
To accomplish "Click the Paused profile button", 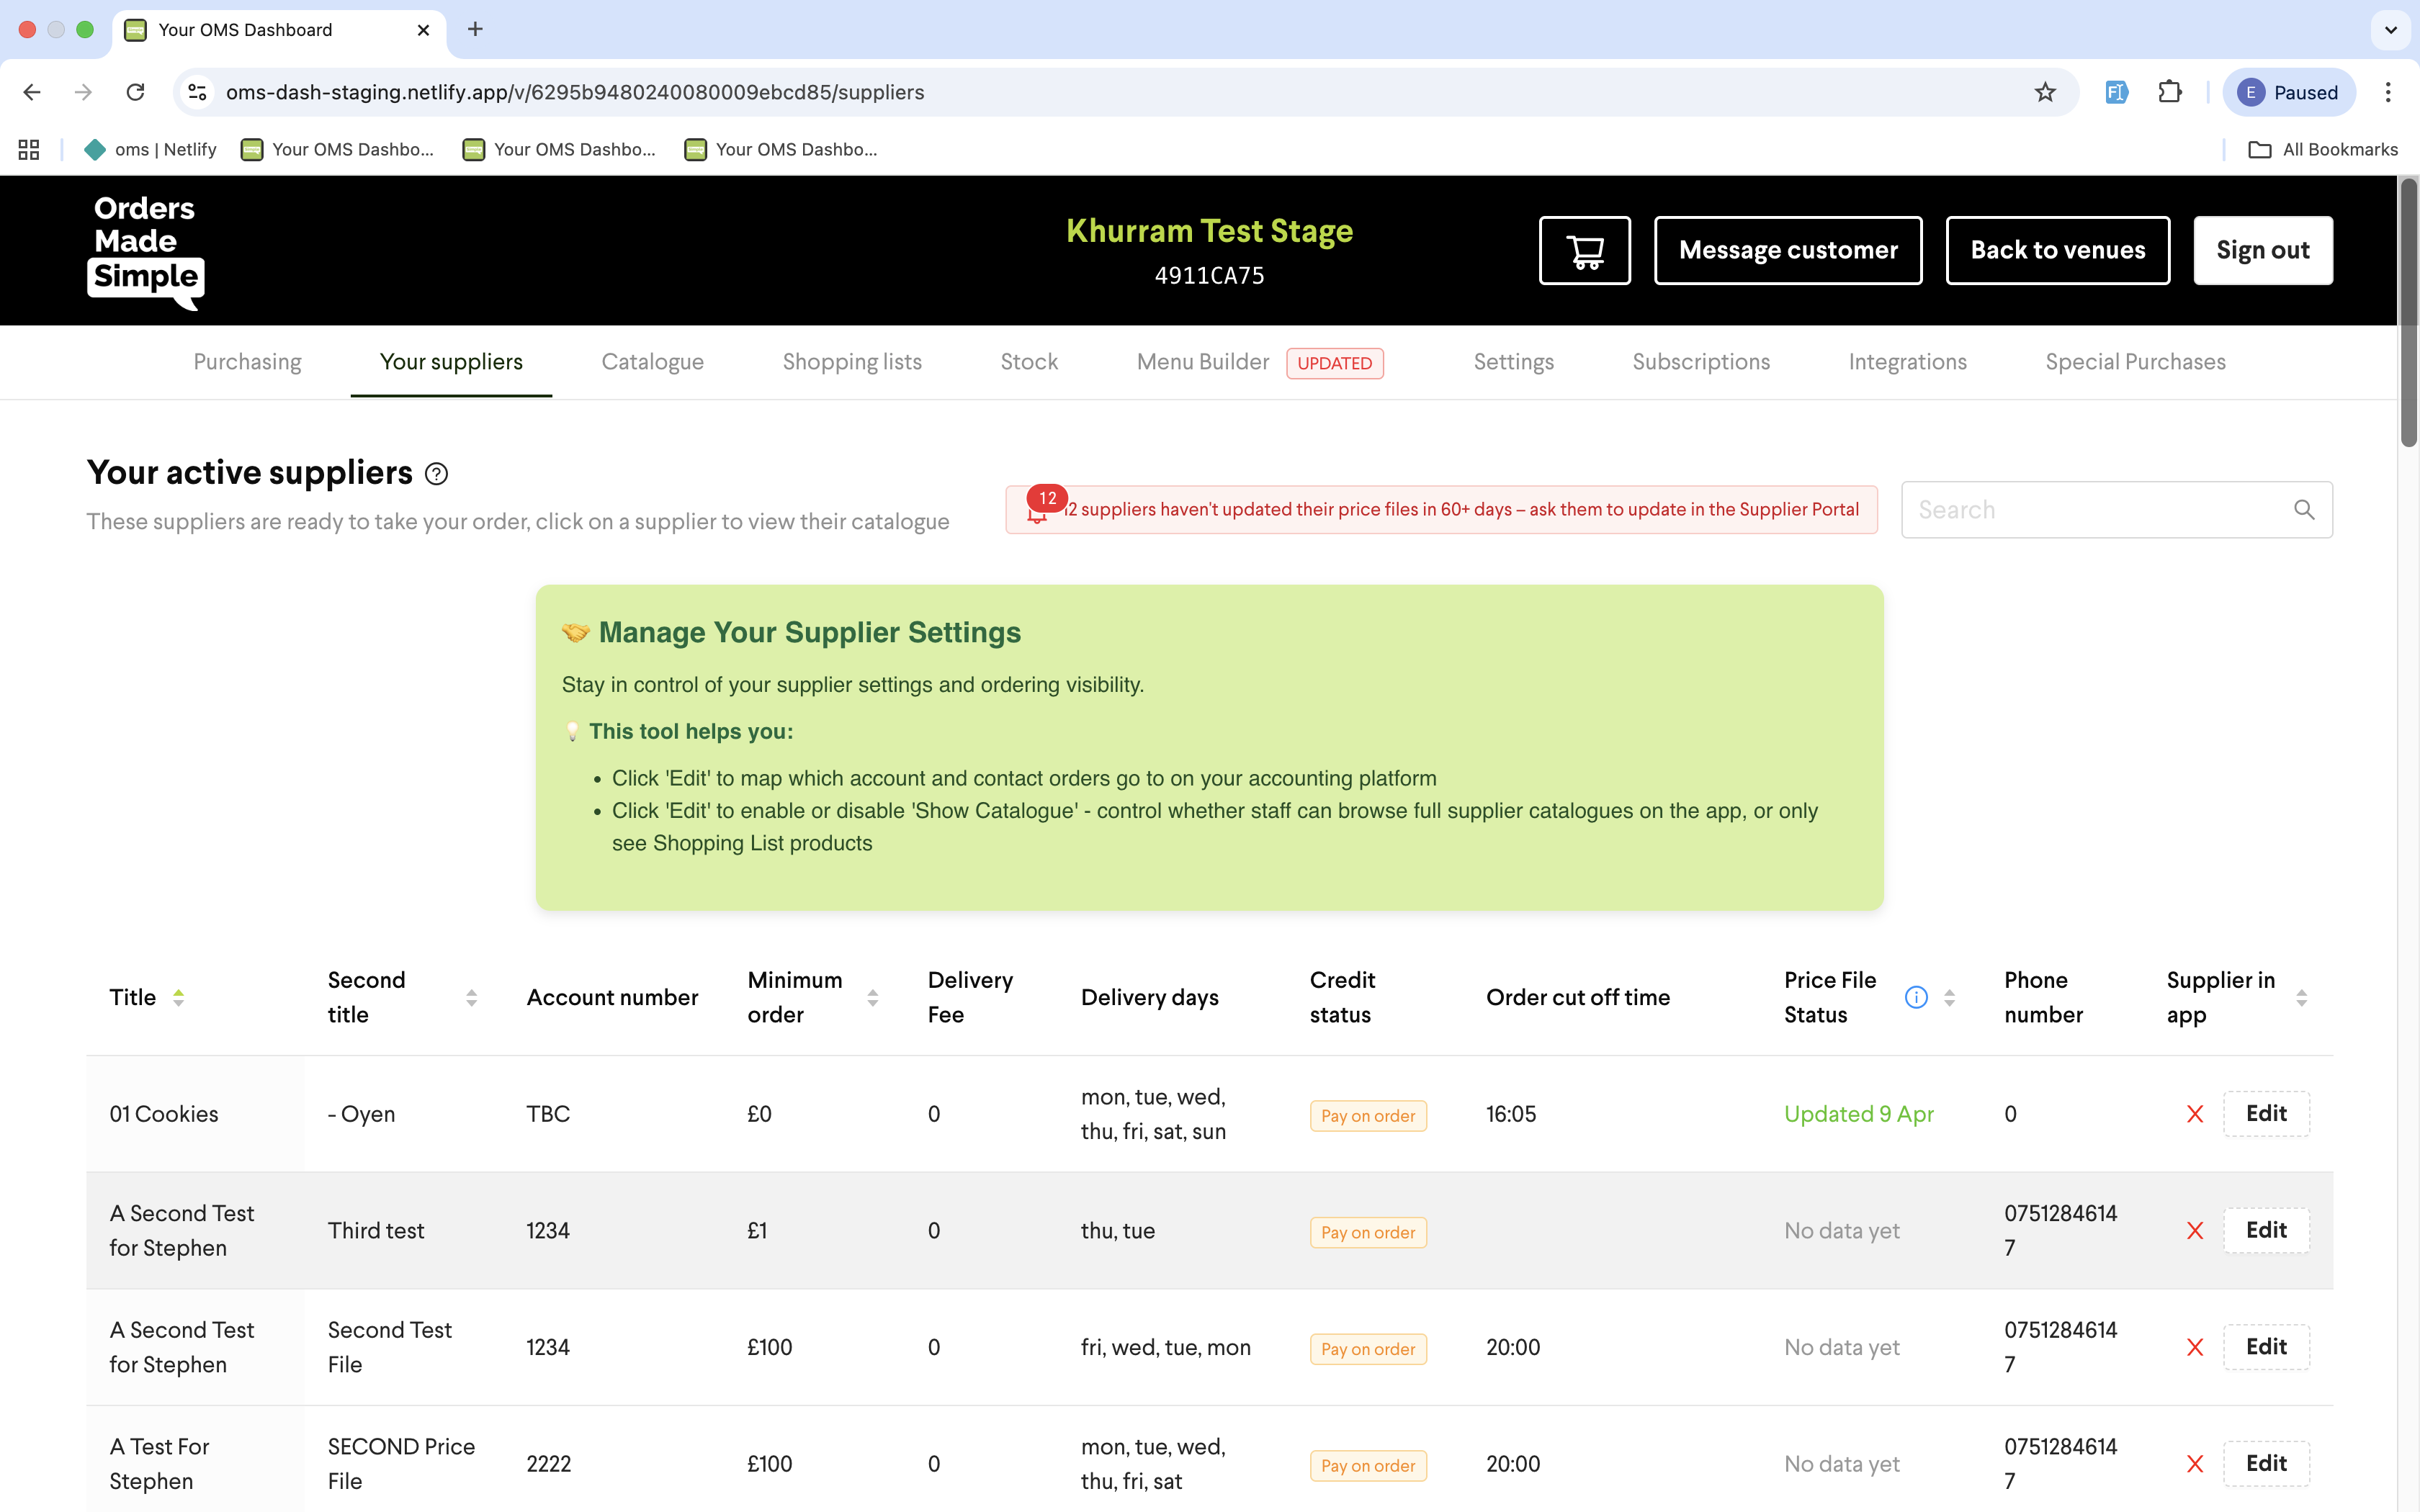I will tap(2289, 92).
